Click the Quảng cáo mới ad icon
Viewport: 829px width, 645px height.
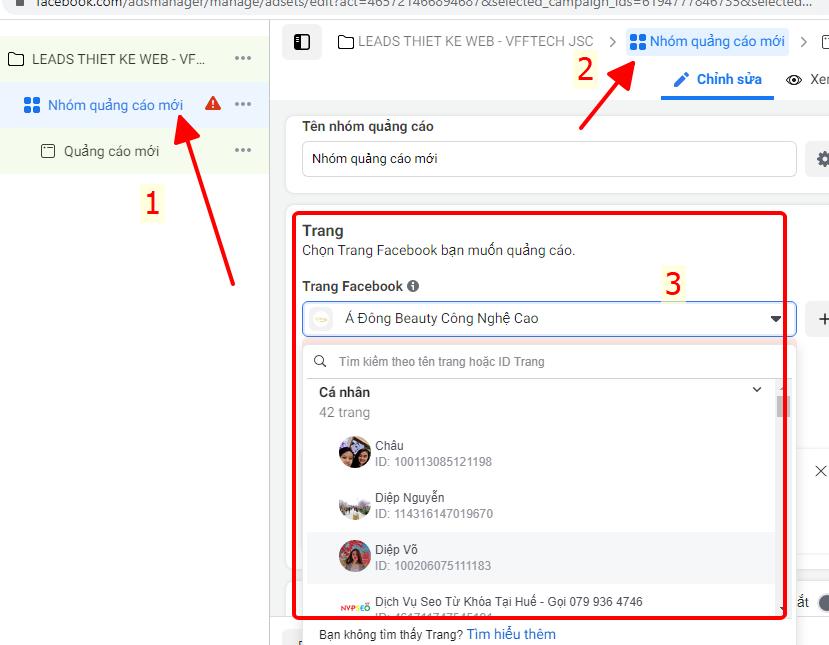48,151
